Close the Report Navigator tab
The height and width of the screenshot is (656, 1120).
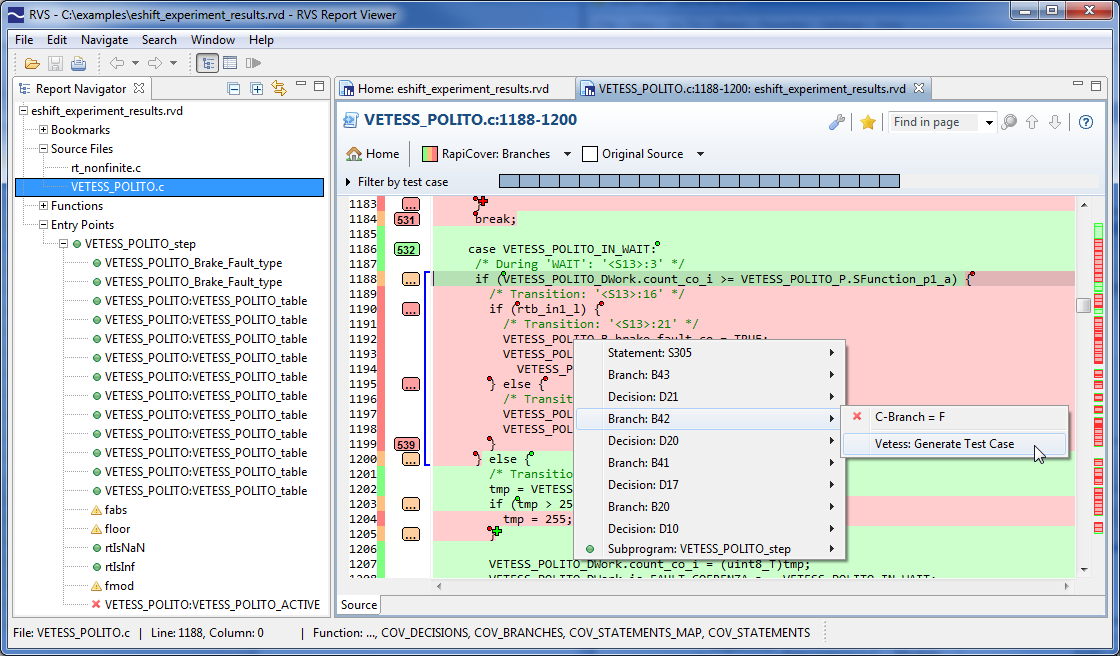[x=139, y=88]
